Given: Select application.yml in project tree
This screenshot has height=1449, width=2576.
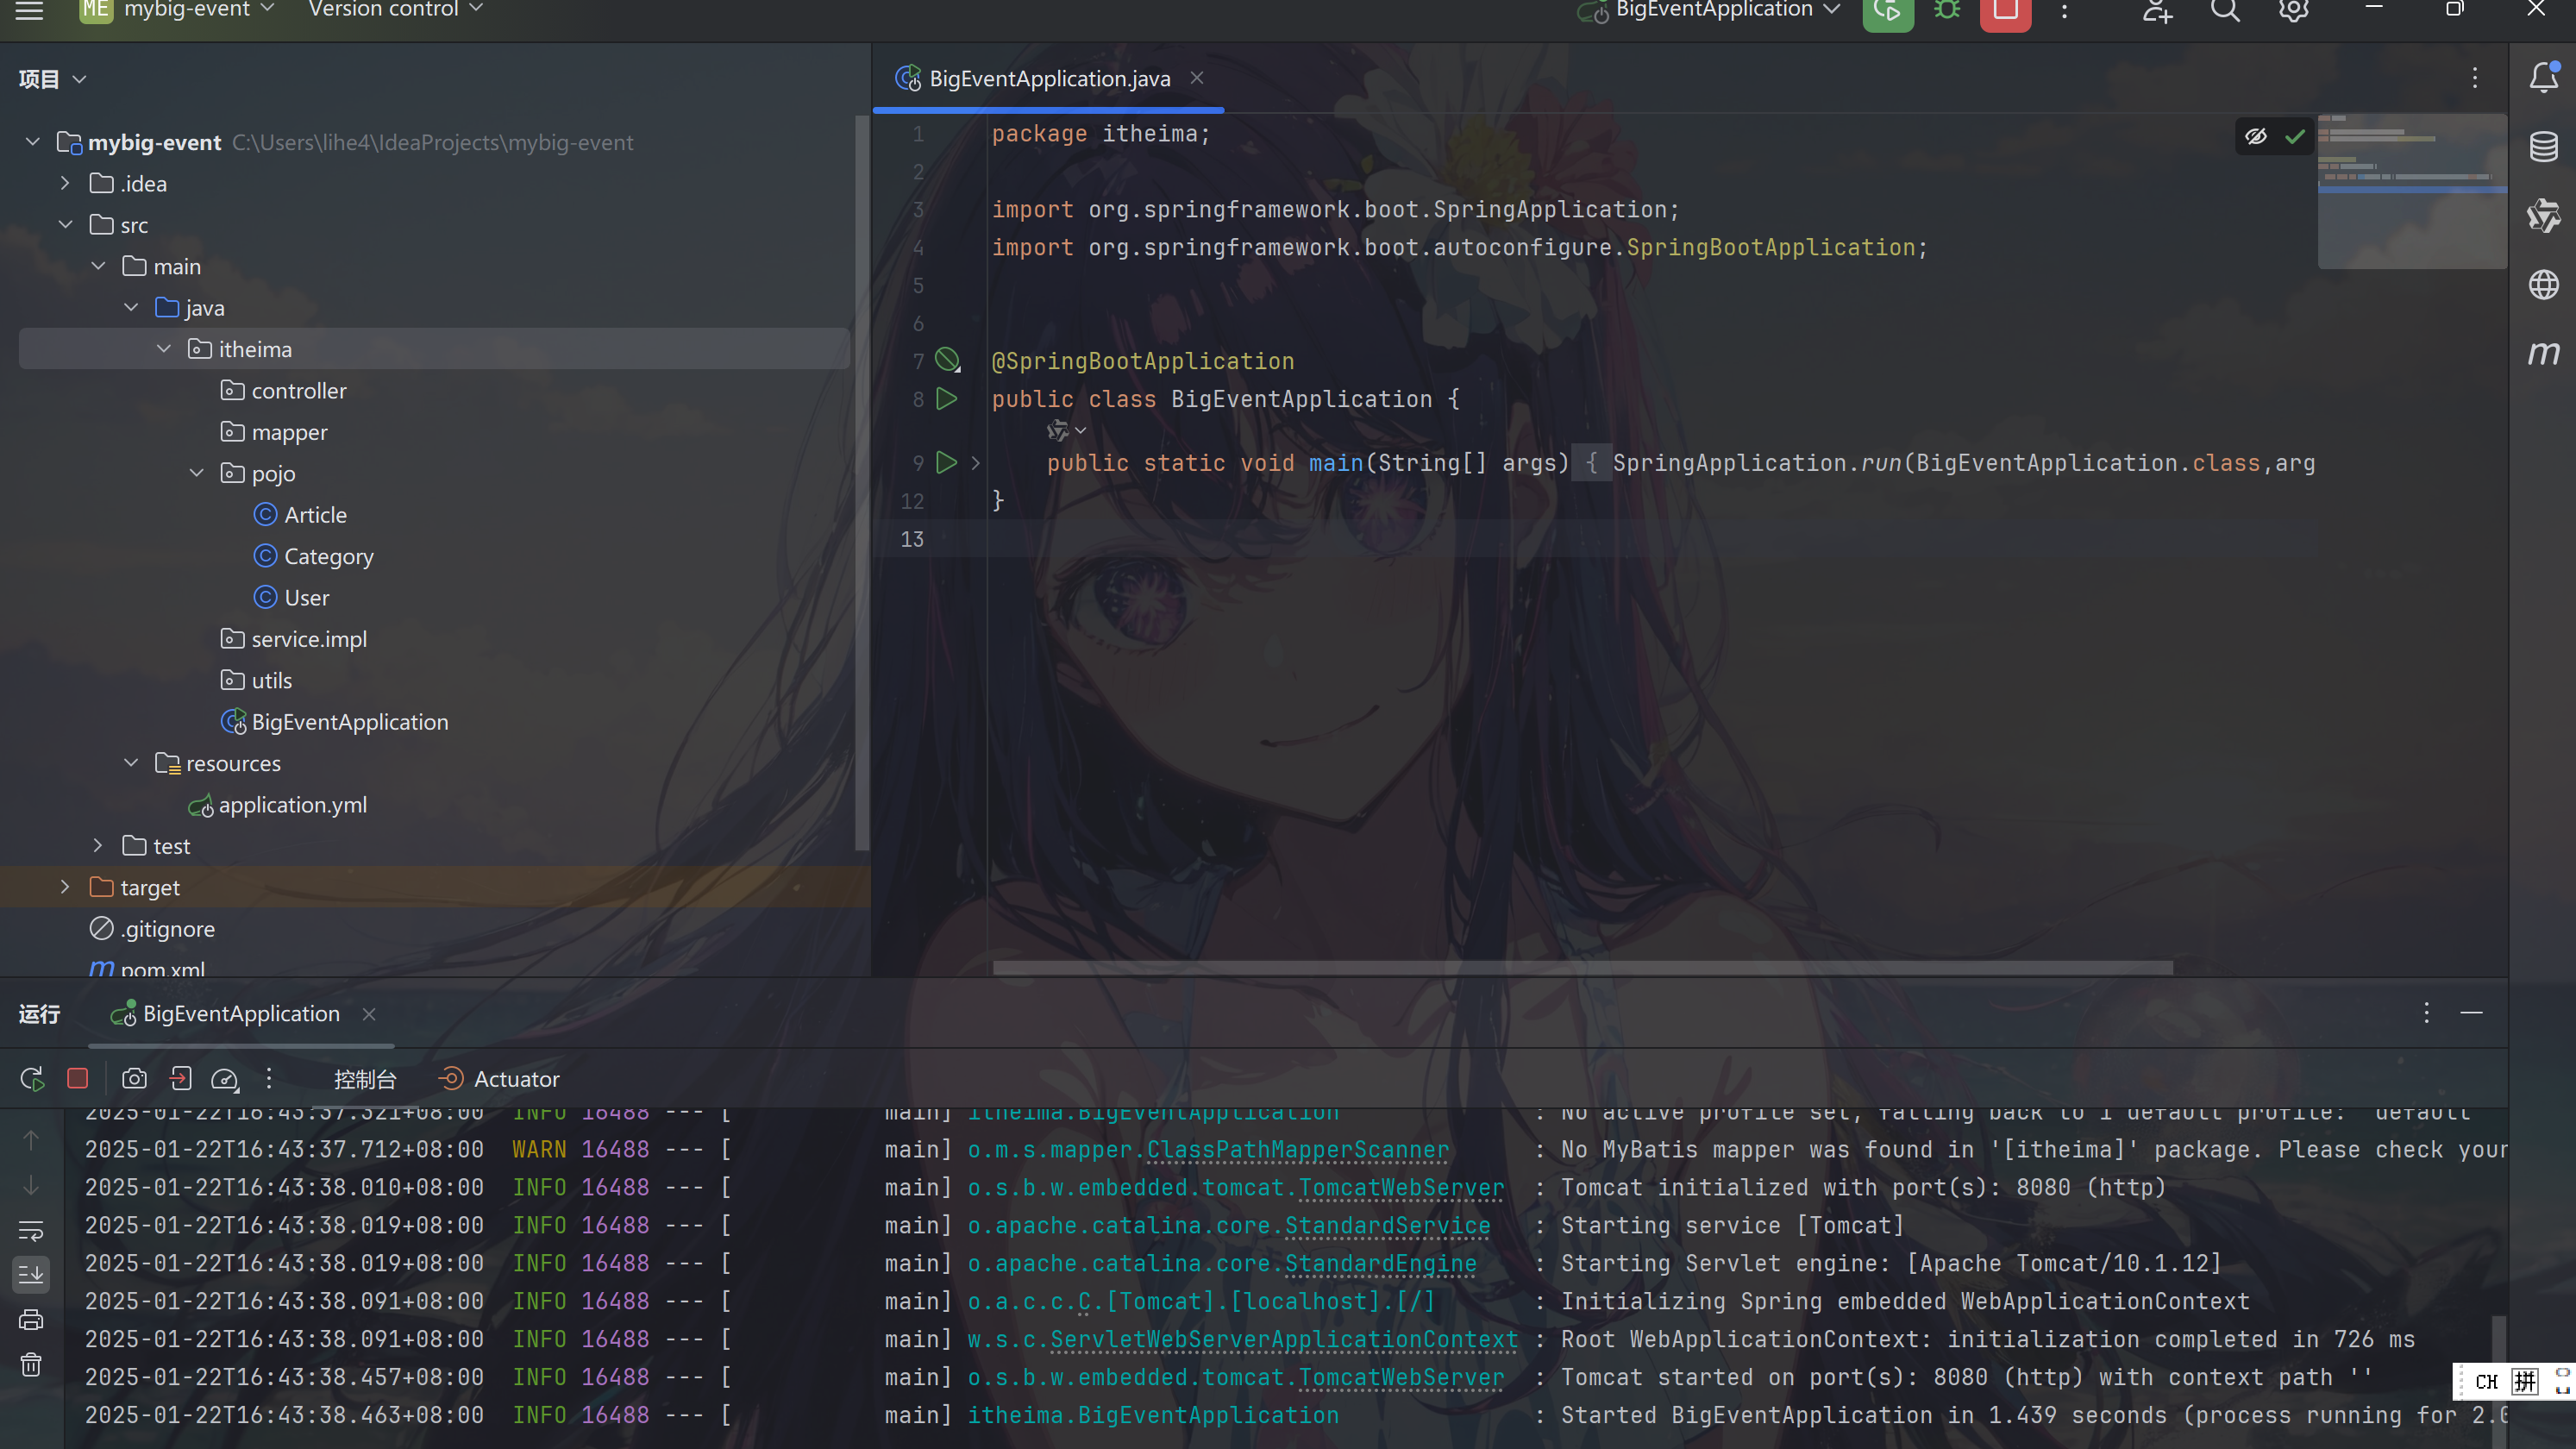Looking at the screenshot, I should (292, 805).
